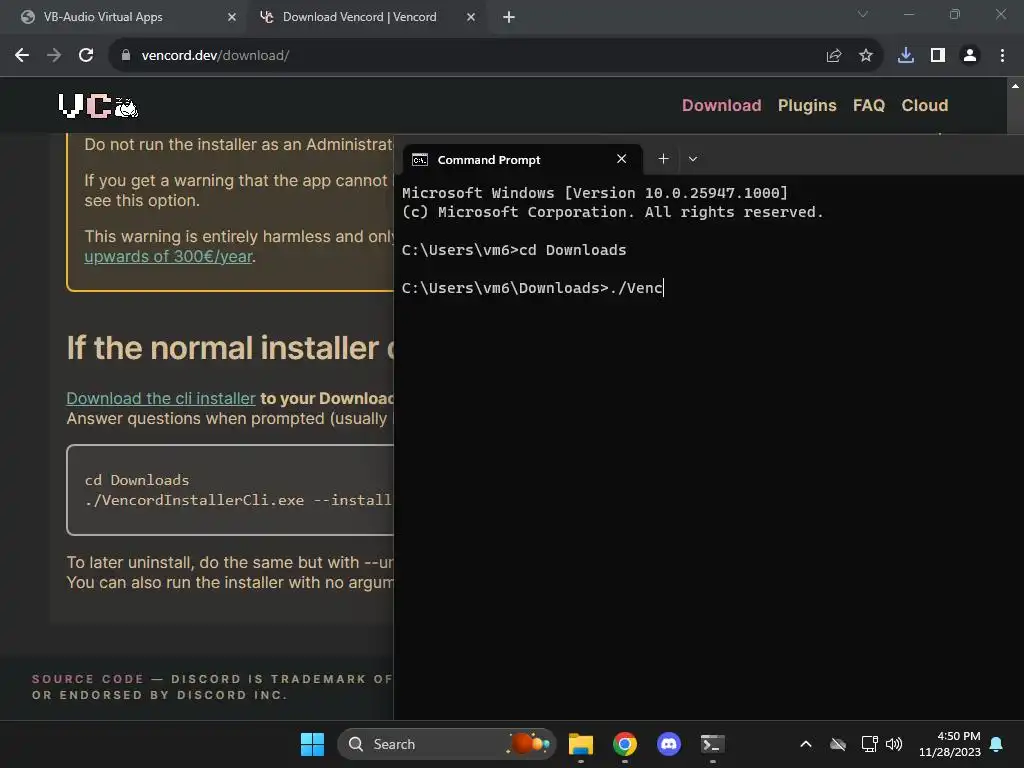Open notifications bell icon
This screenshot has width=1024, height=768.
(996, 744)
